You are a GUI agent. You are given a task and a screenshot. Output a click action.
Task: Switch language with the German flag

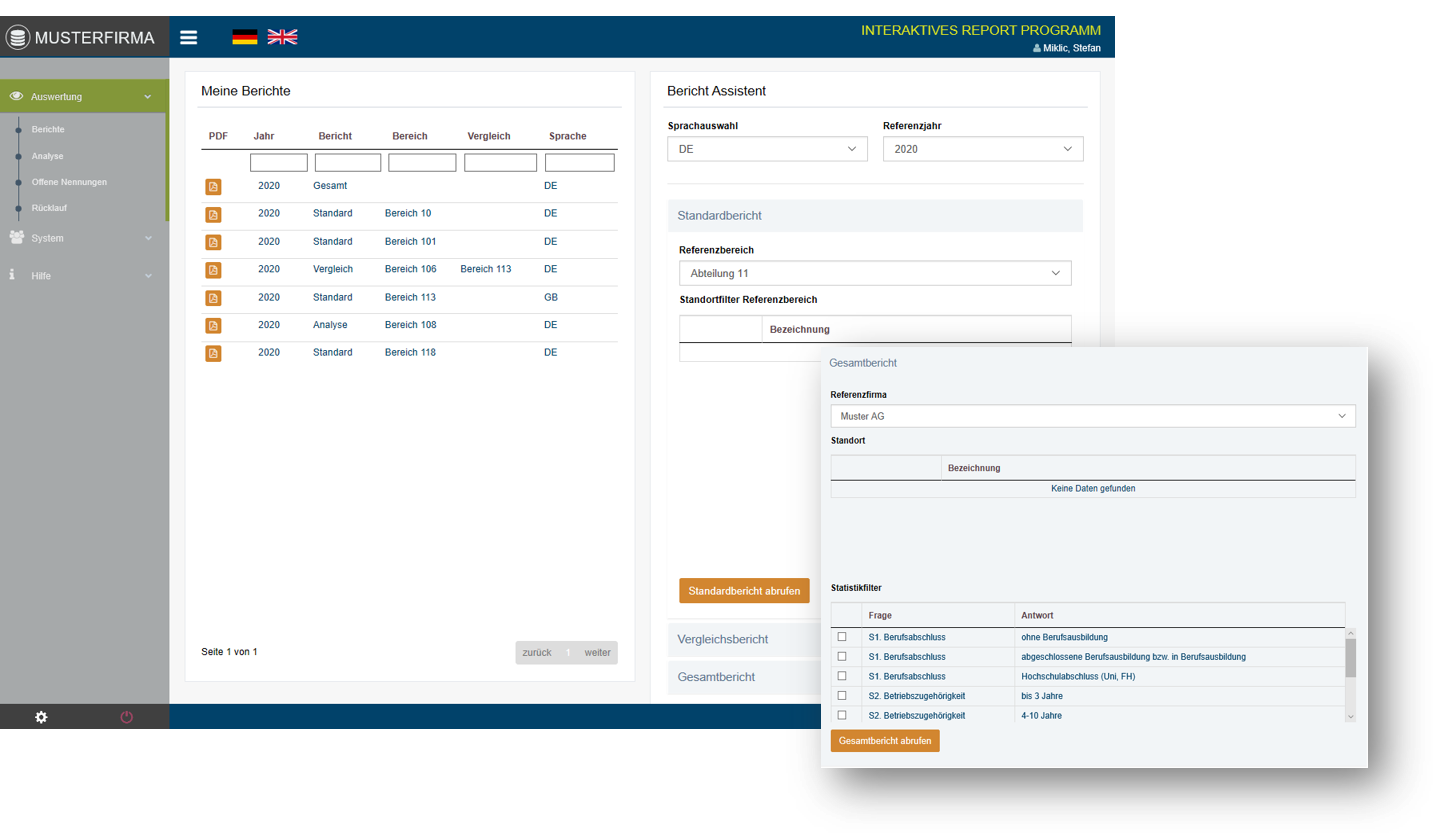(245, 37)
